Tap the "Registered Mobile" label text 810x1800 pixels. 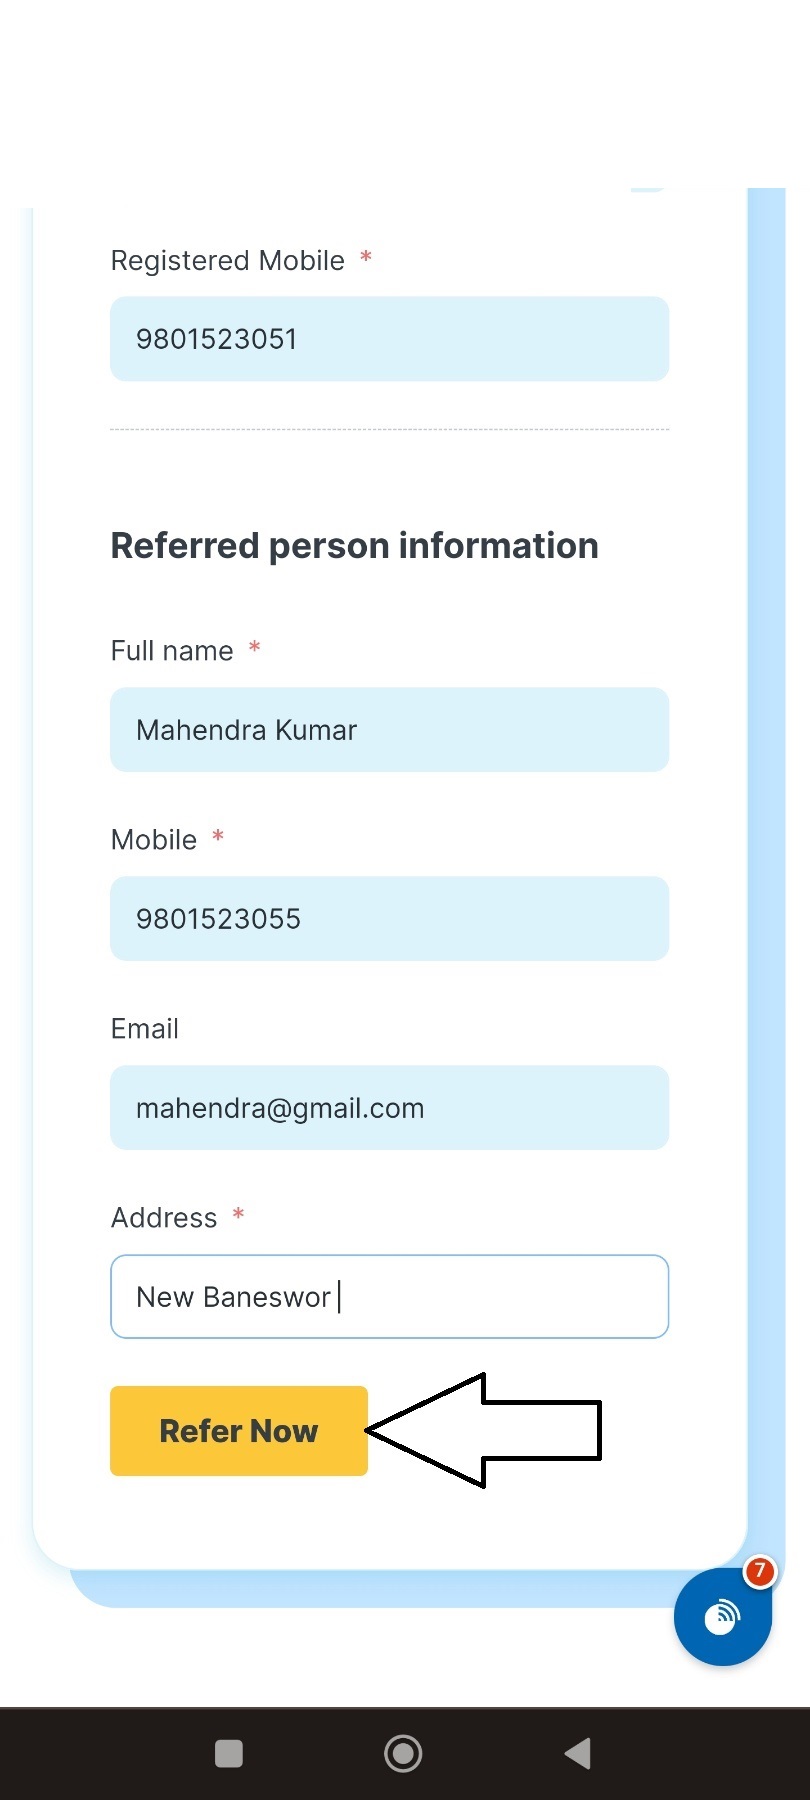(x=228, y=261)
